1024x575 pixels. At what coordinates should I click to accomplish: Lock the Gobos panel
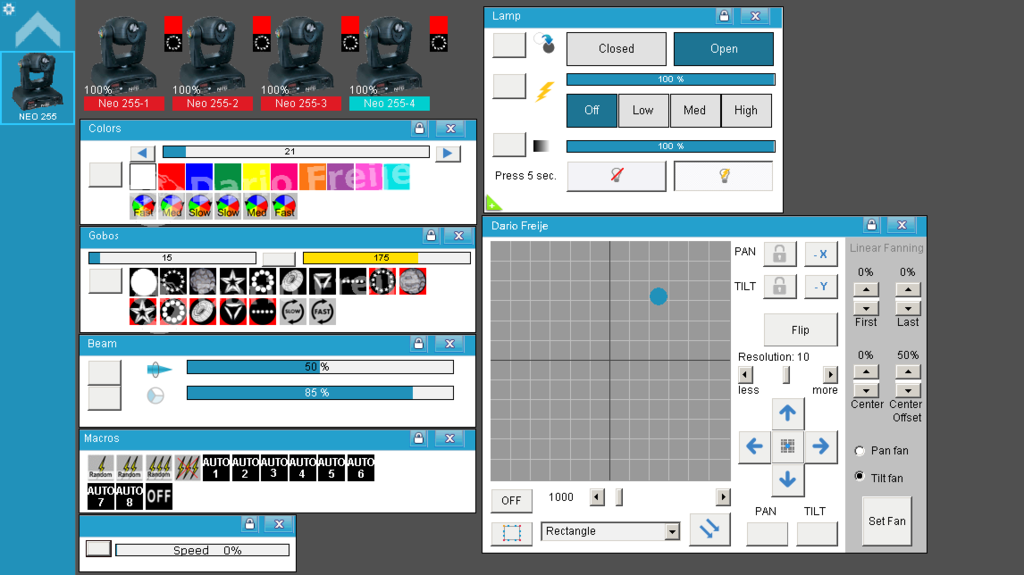click(x=430, y=235)
